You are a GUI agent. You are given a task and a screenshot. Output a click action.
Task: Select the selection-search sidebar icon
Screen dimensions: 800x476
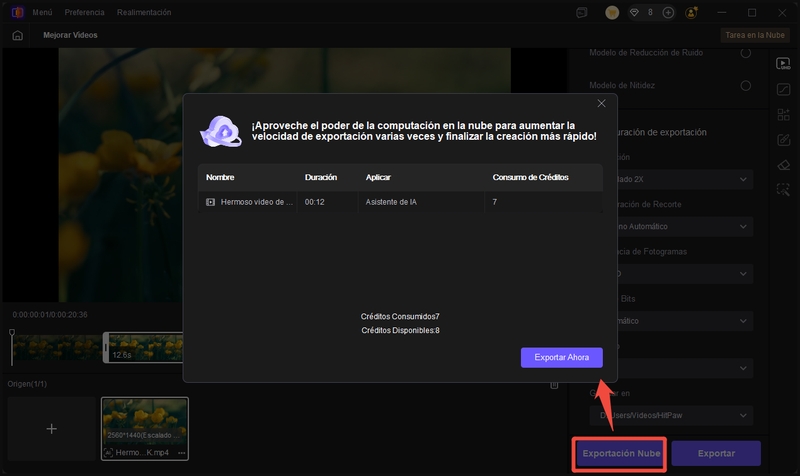pyautogui.click(x=783, y=190)
